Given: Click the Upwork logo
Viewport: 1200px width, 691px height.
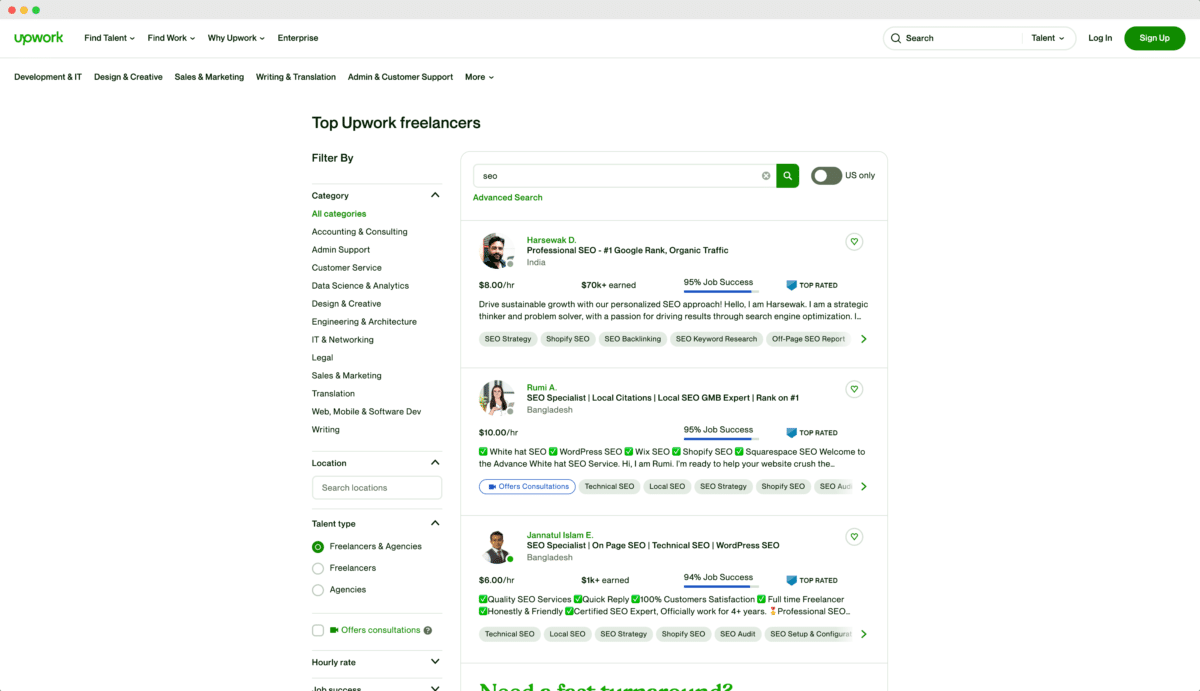Looking at the screenshot, I should pyautogui.click(x=38, y=38).
